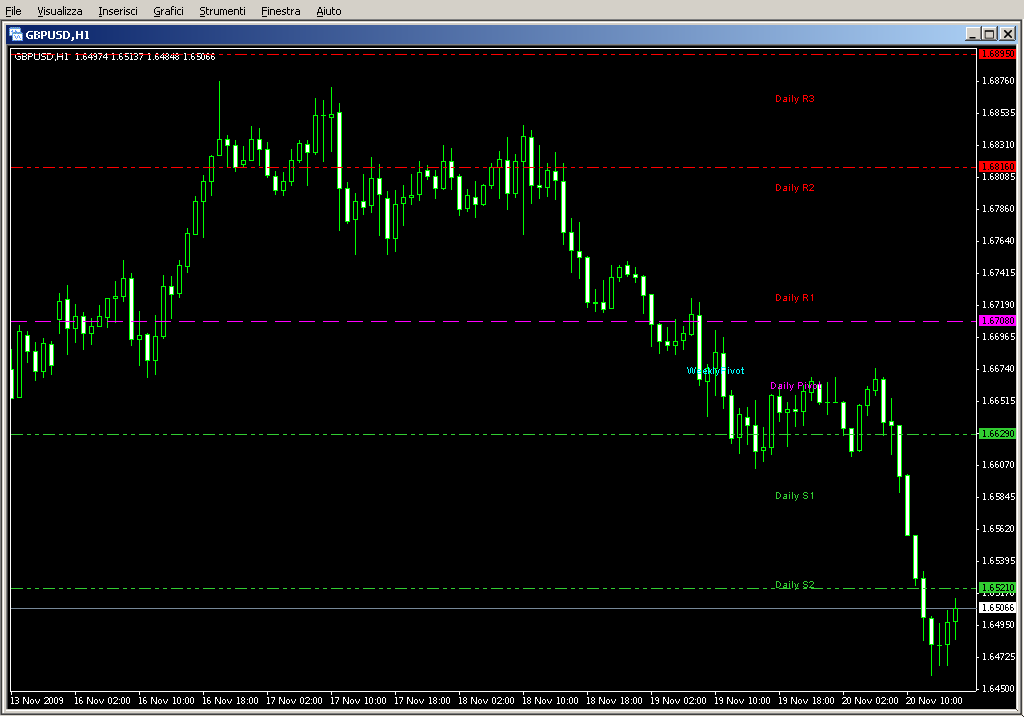Click the Daily S2 label
This screenshot has height=717, width=1024.
(x=795, y=584)
